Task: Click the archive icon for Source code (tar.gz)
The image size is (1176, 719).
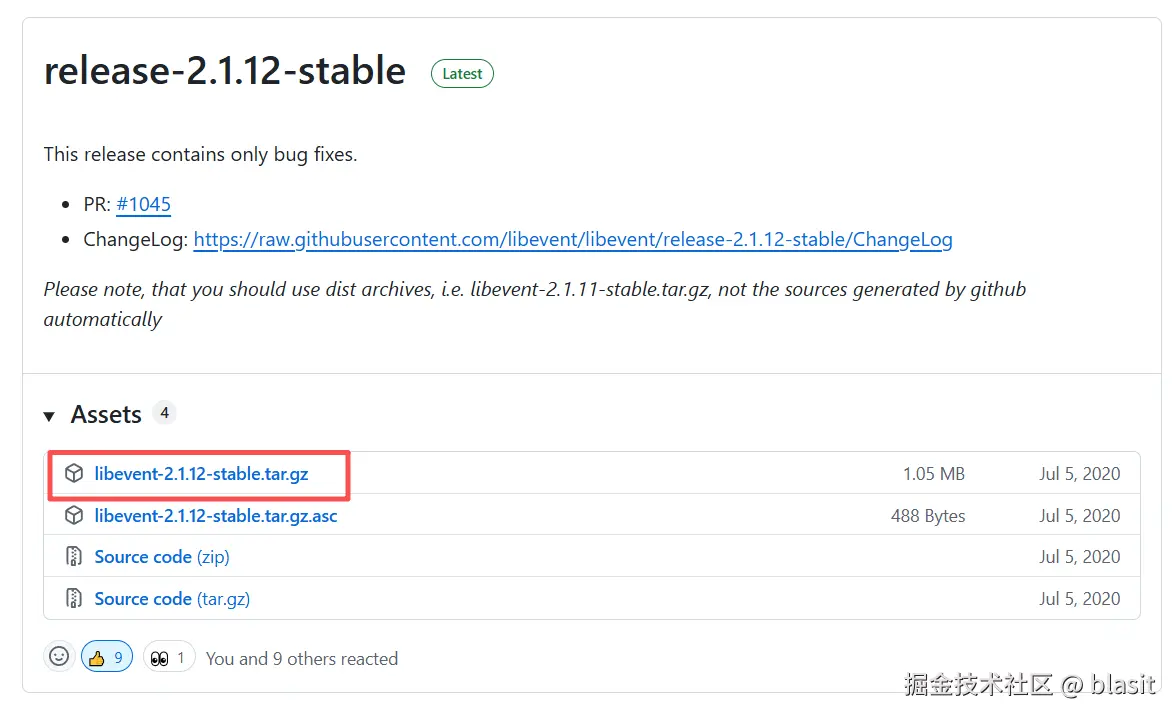Action: tap(74, 599)
